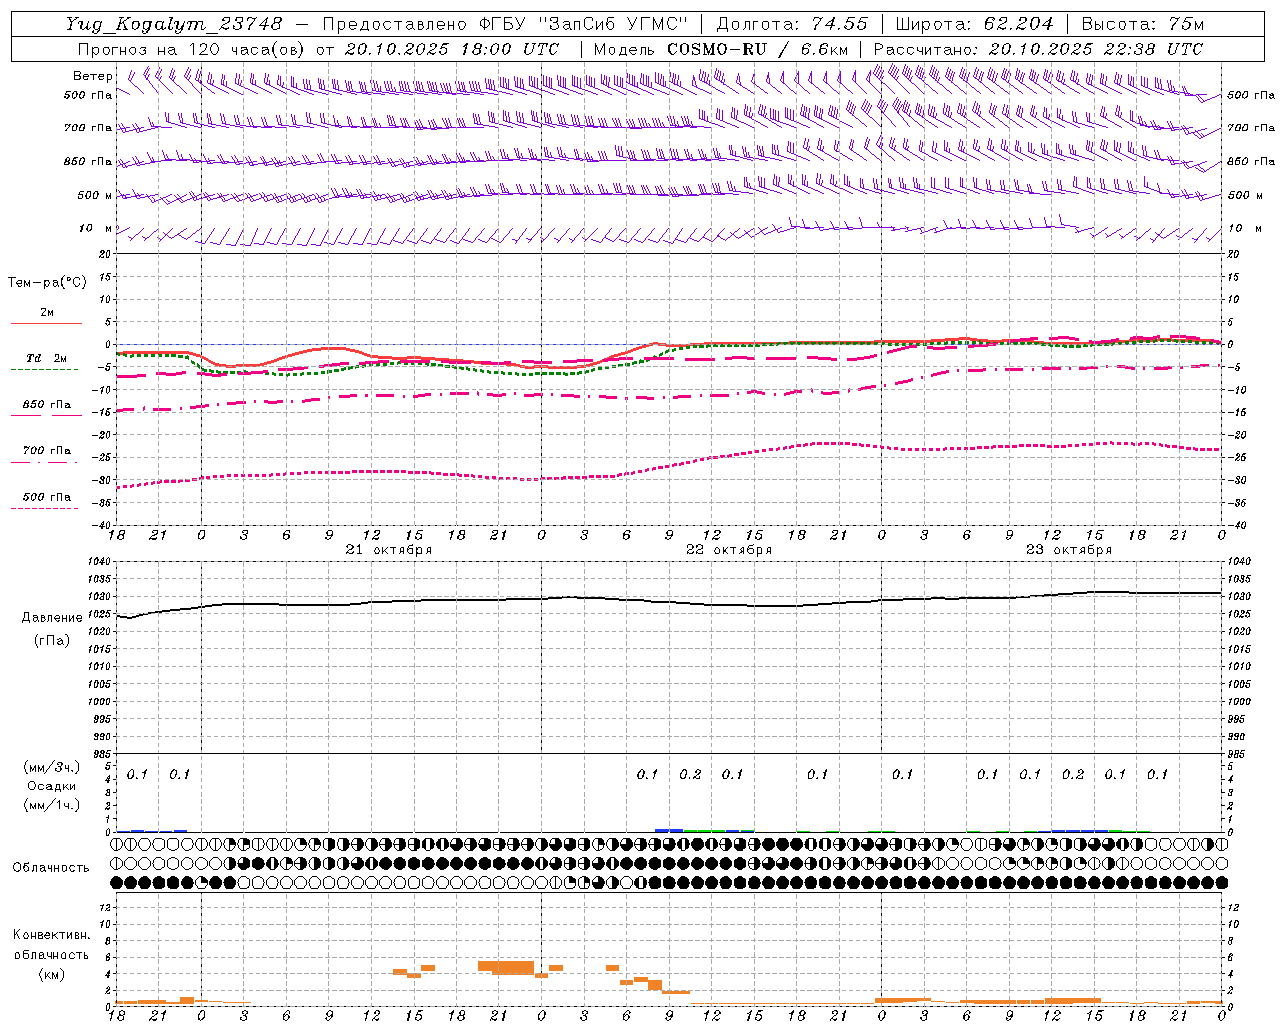Viewport: 1280px width, 1024px height.
Task: Click the Тем-ра(°C) axis title
Action: click(47, 283)
